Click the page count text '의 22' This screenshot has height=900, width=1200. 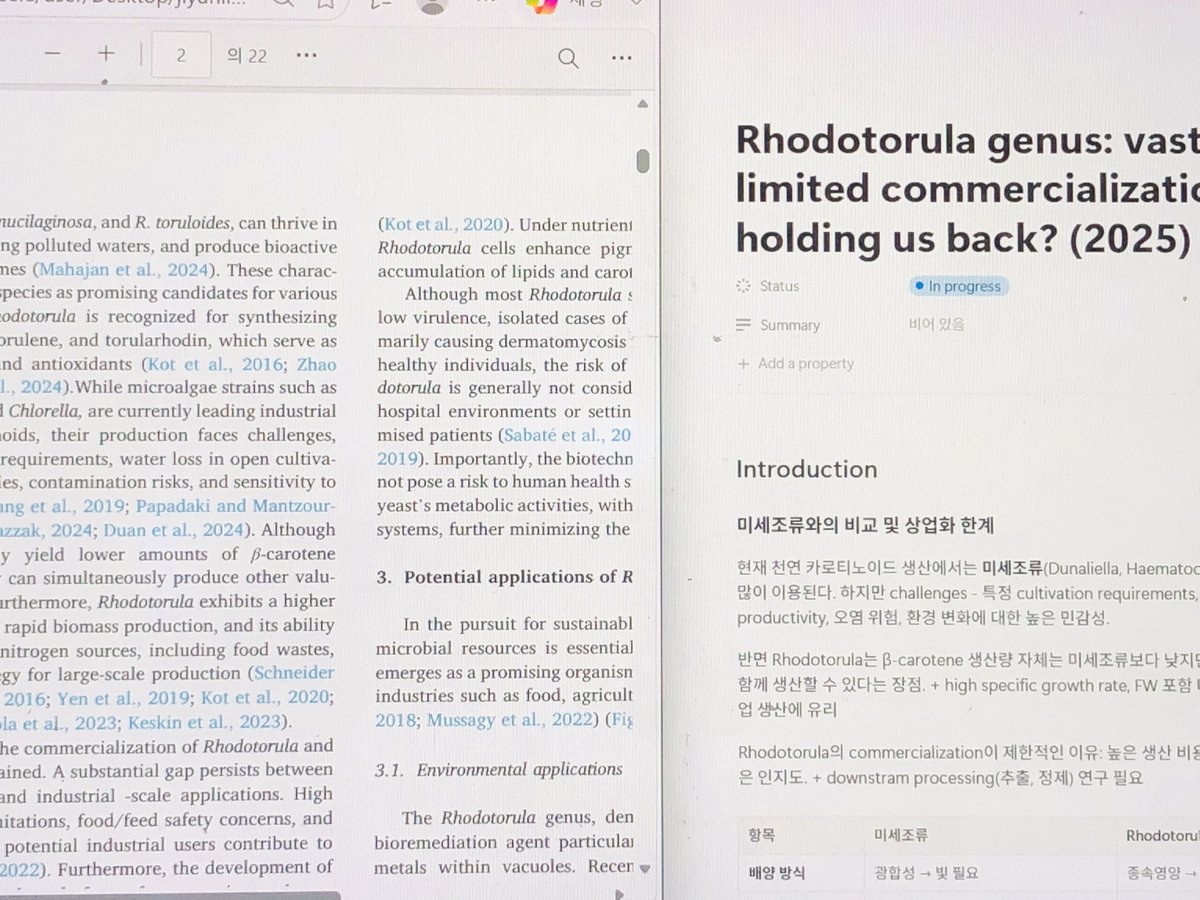click(247, 56)
